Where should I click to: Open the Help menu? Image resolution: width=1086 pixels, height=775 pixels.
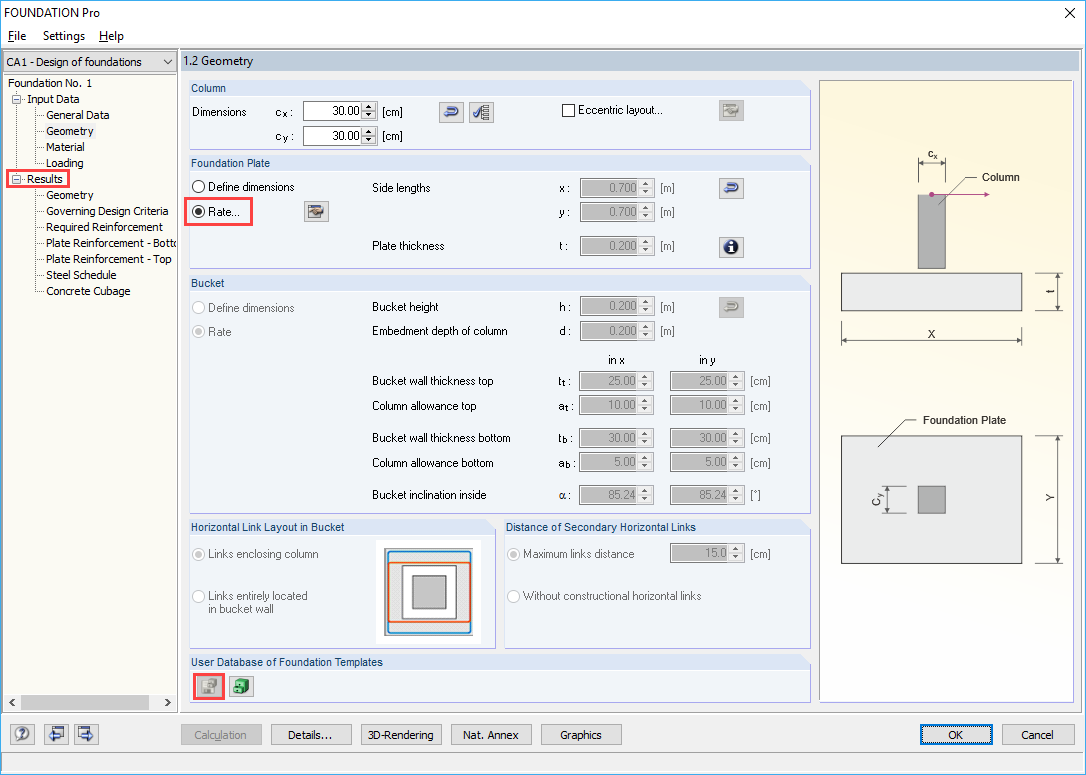click(111, 36)
